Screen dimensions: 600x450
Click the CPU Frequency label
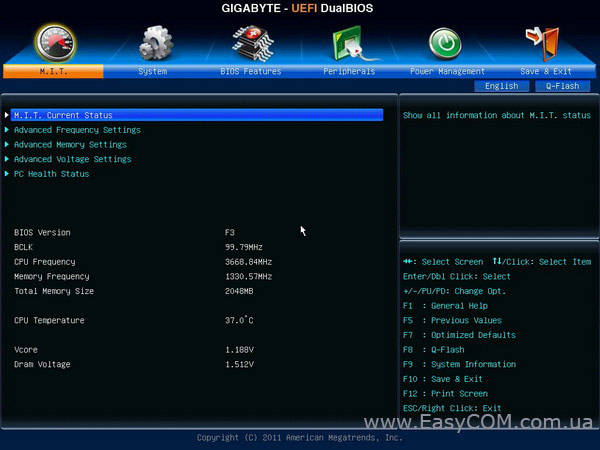tap(45, 262)
